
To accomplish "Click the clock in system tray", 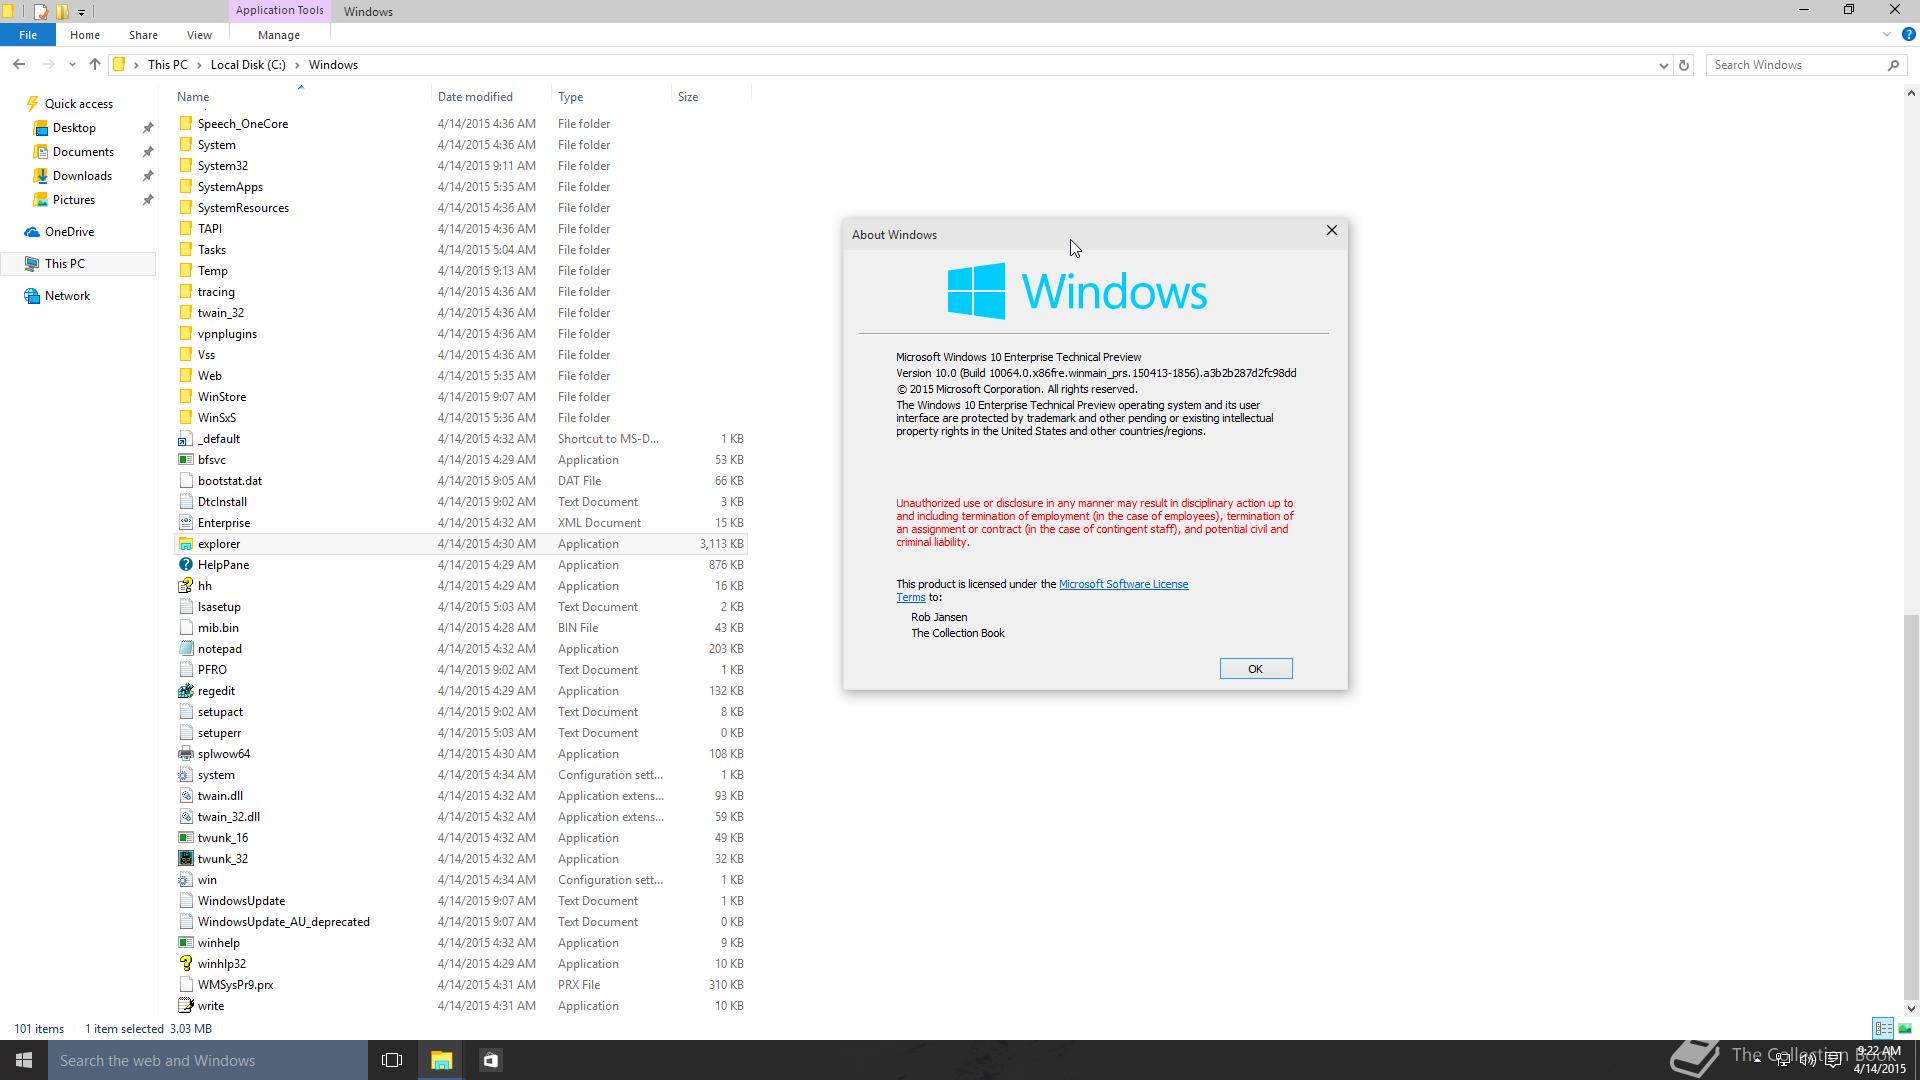I will [1878, 1060].
